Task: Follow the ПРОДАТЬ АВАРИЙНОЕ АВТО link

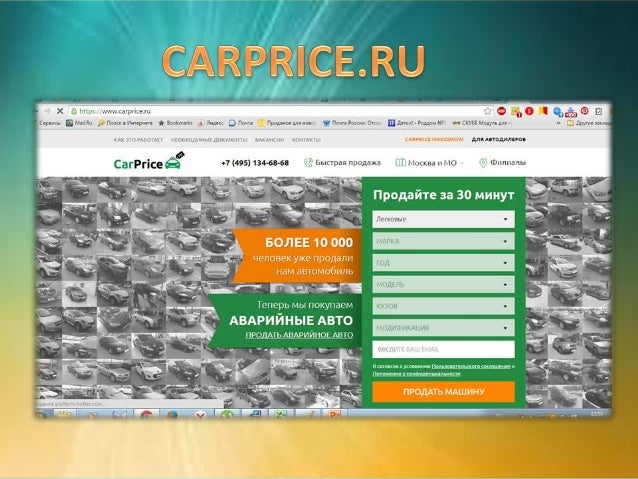Action: pos(299,335)
